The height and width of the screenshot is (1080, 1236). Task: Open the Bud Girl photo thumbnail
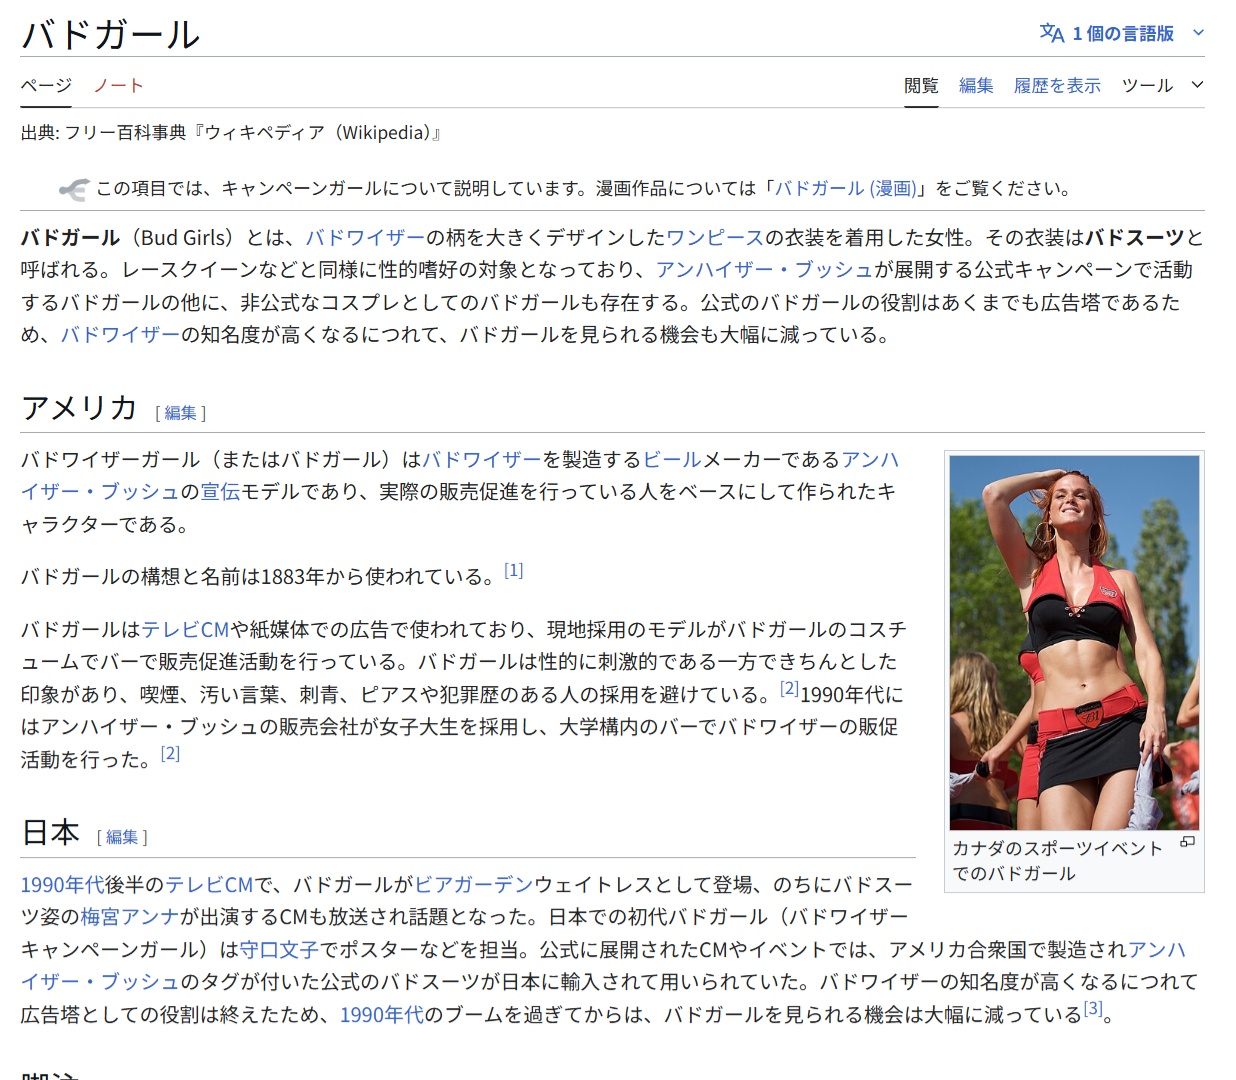coord(1073,642)
